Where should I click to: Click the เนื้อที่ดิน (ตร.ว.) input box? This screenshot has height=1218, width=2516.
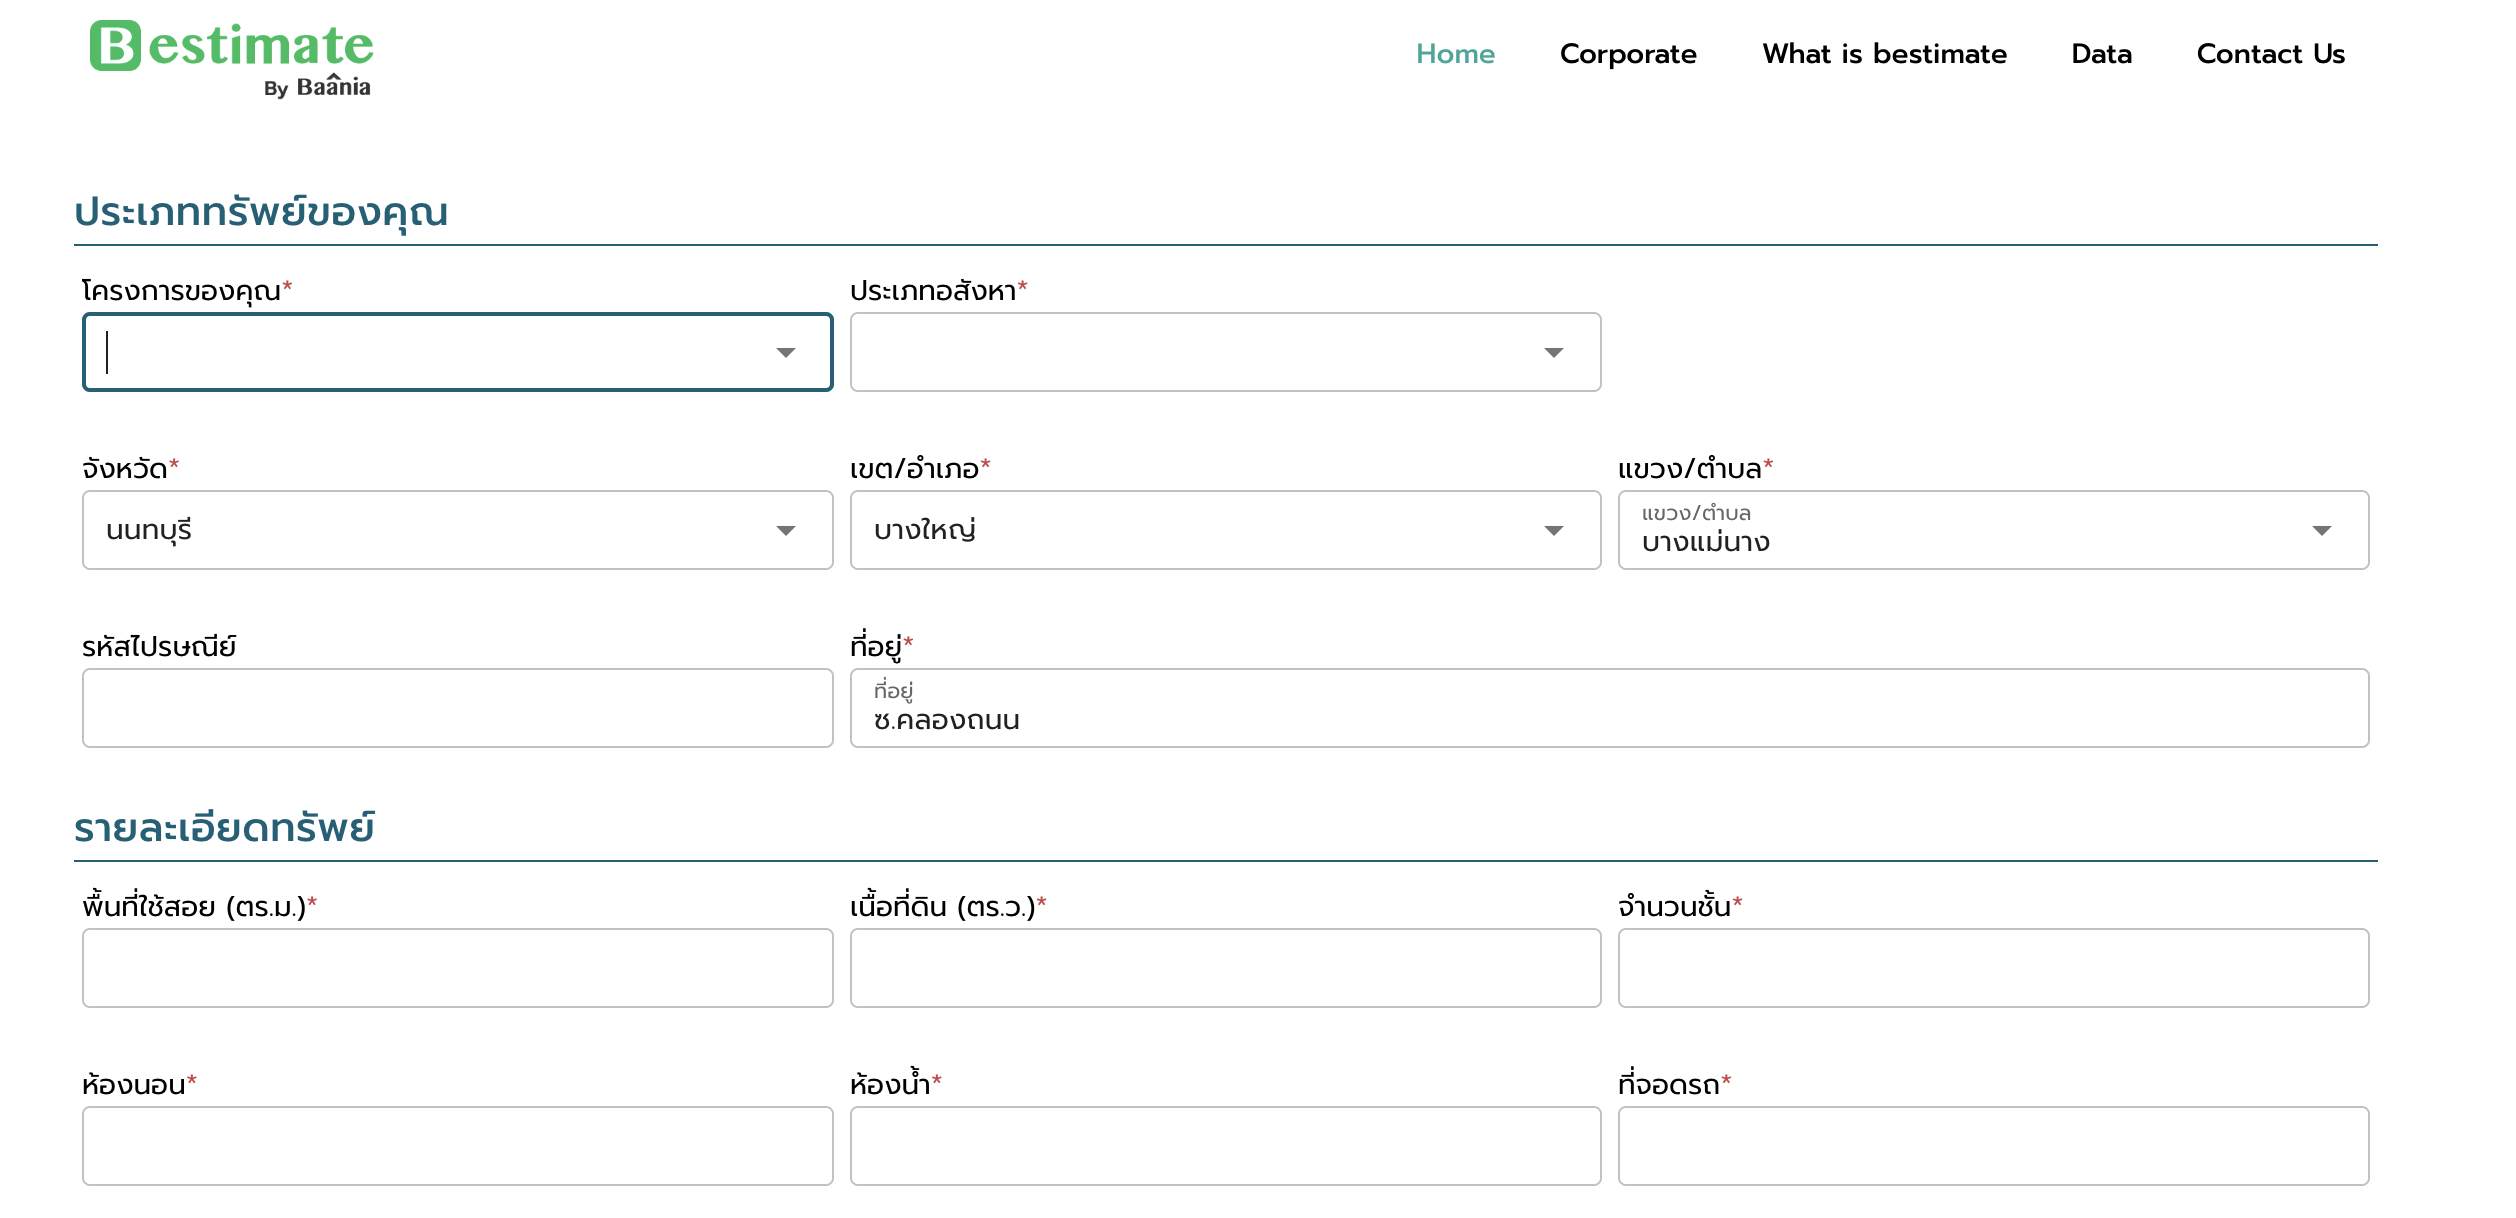pos(1225,968)
